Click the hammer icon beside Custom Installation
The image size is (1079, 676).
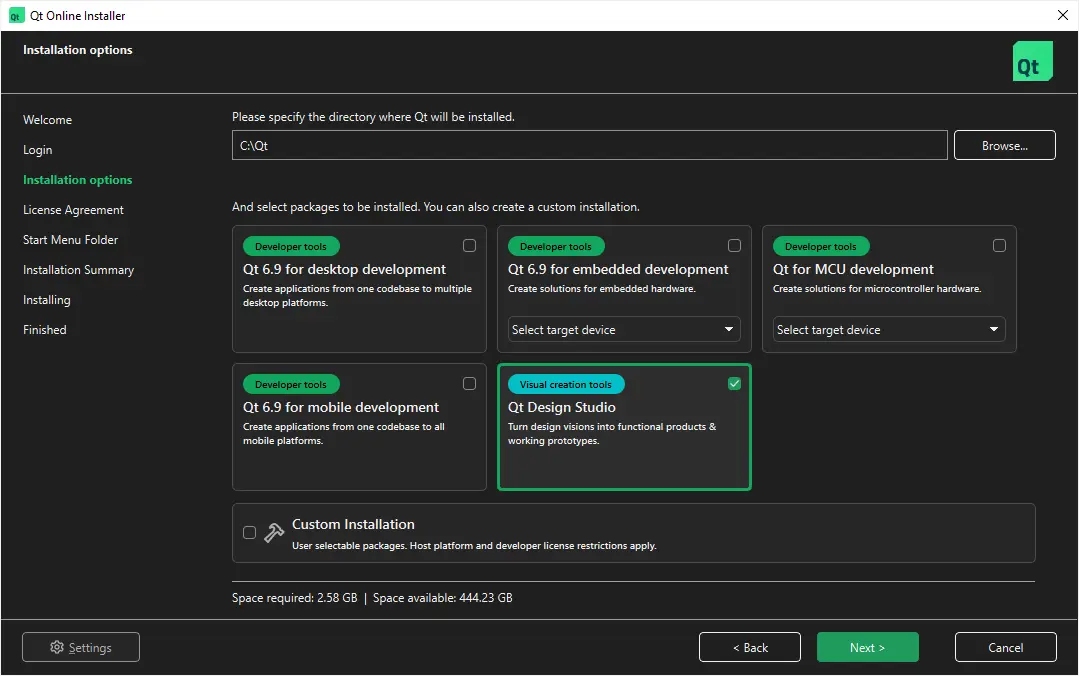[273, 531]
